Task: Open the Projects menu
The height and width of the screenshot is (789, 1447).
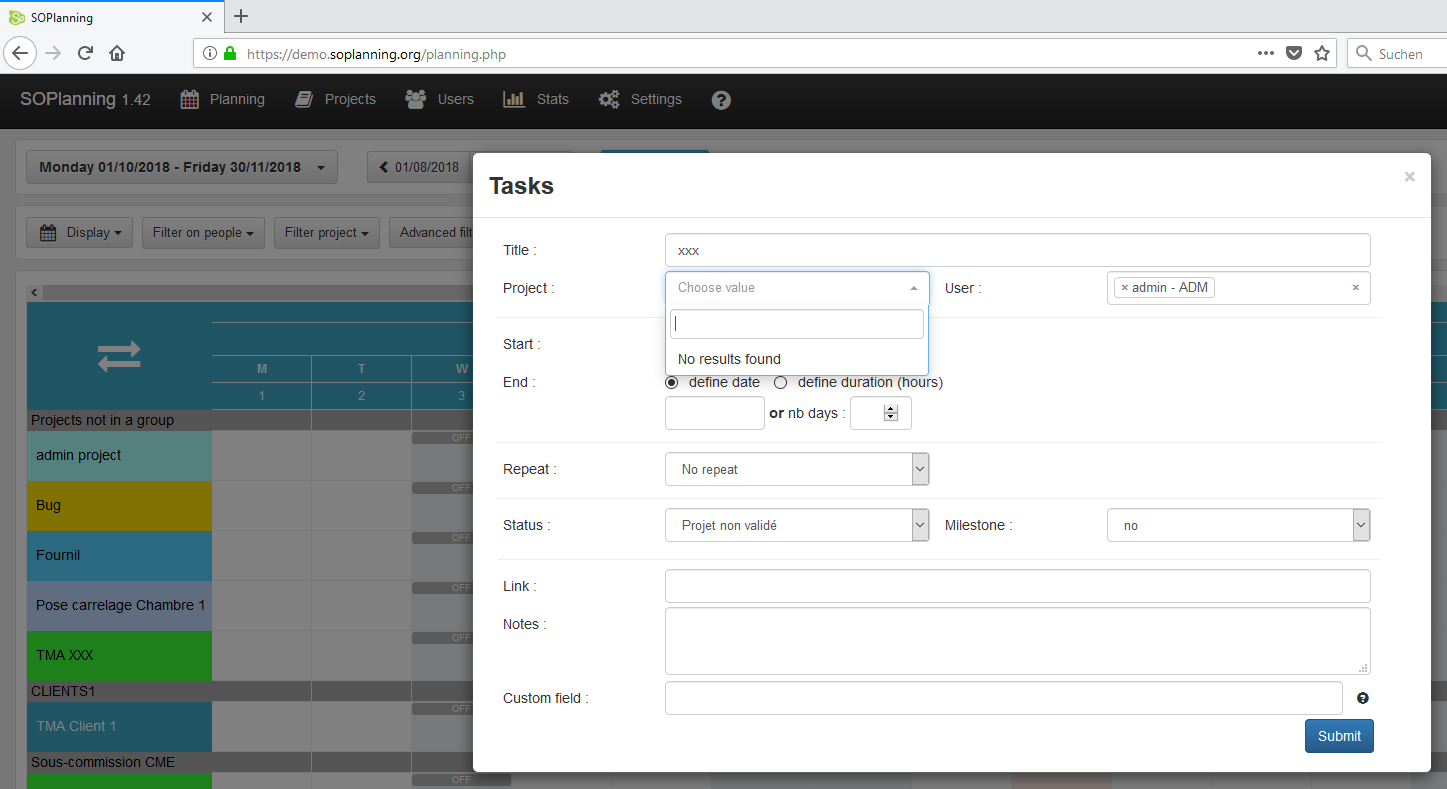Action: tap(336, 100)
